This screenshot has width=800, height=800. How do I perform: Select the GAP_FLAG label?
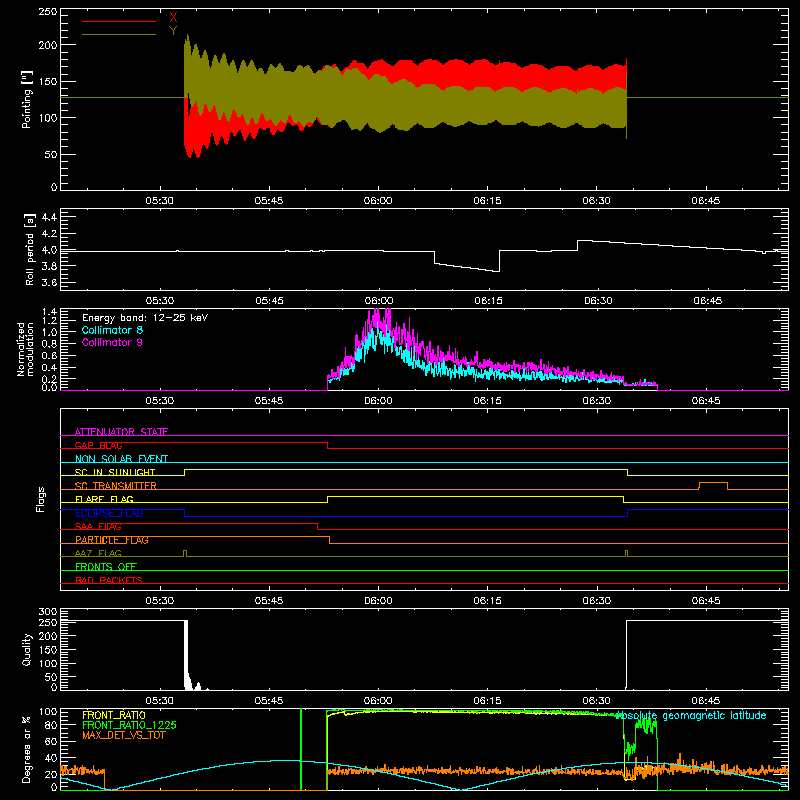point(98,445)
